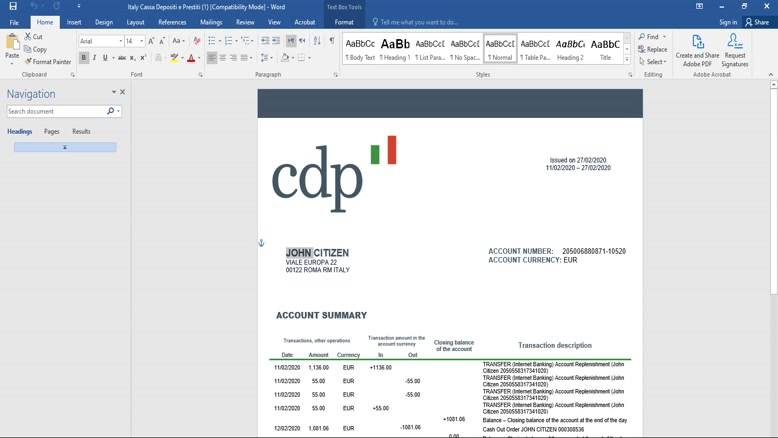The height and width of the screenshot is (438, 778).
Task: Shrink font size with the smaller A icon
Action: pos(162,41)
